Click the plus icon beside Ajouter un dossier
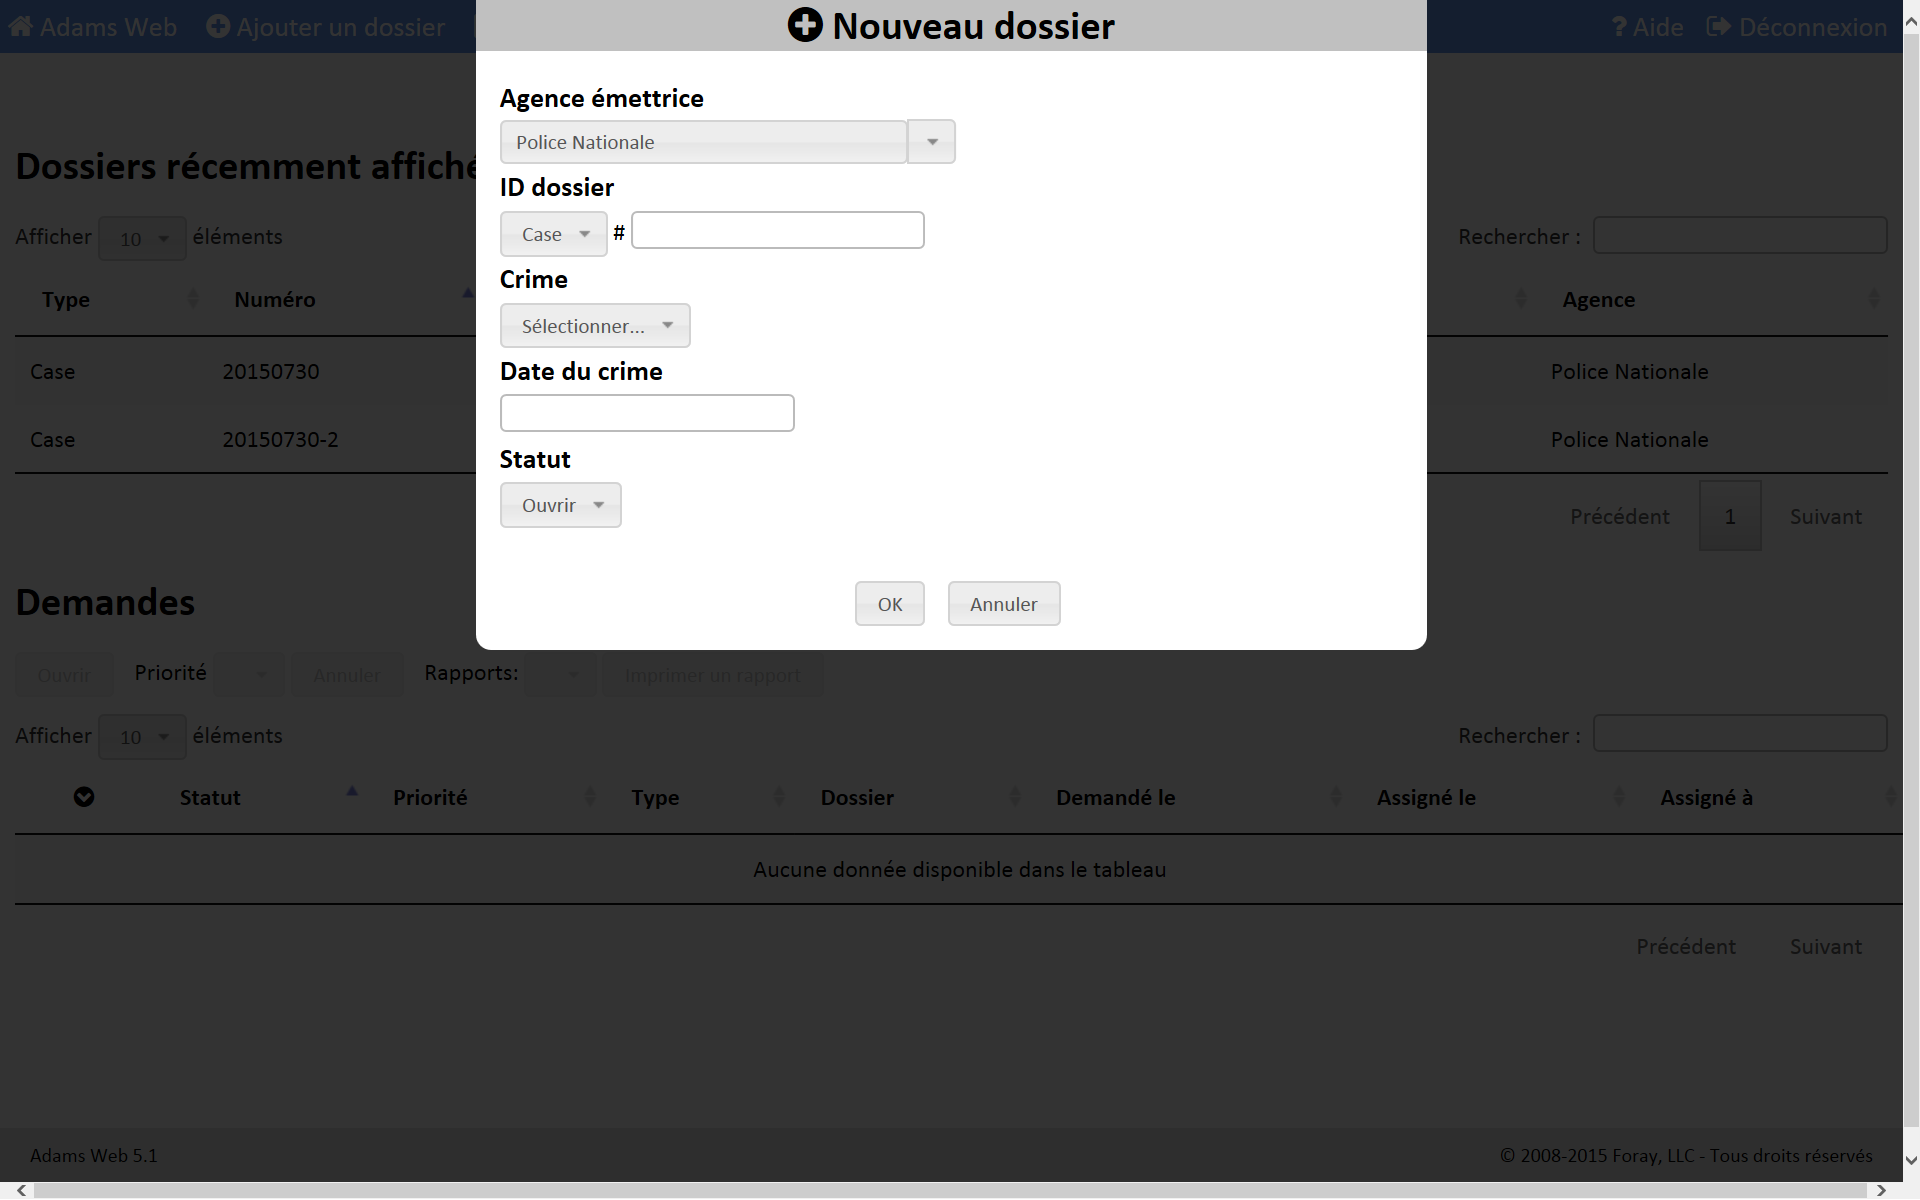This screenshot has height=1200, width=1920. tap(218, 27)
